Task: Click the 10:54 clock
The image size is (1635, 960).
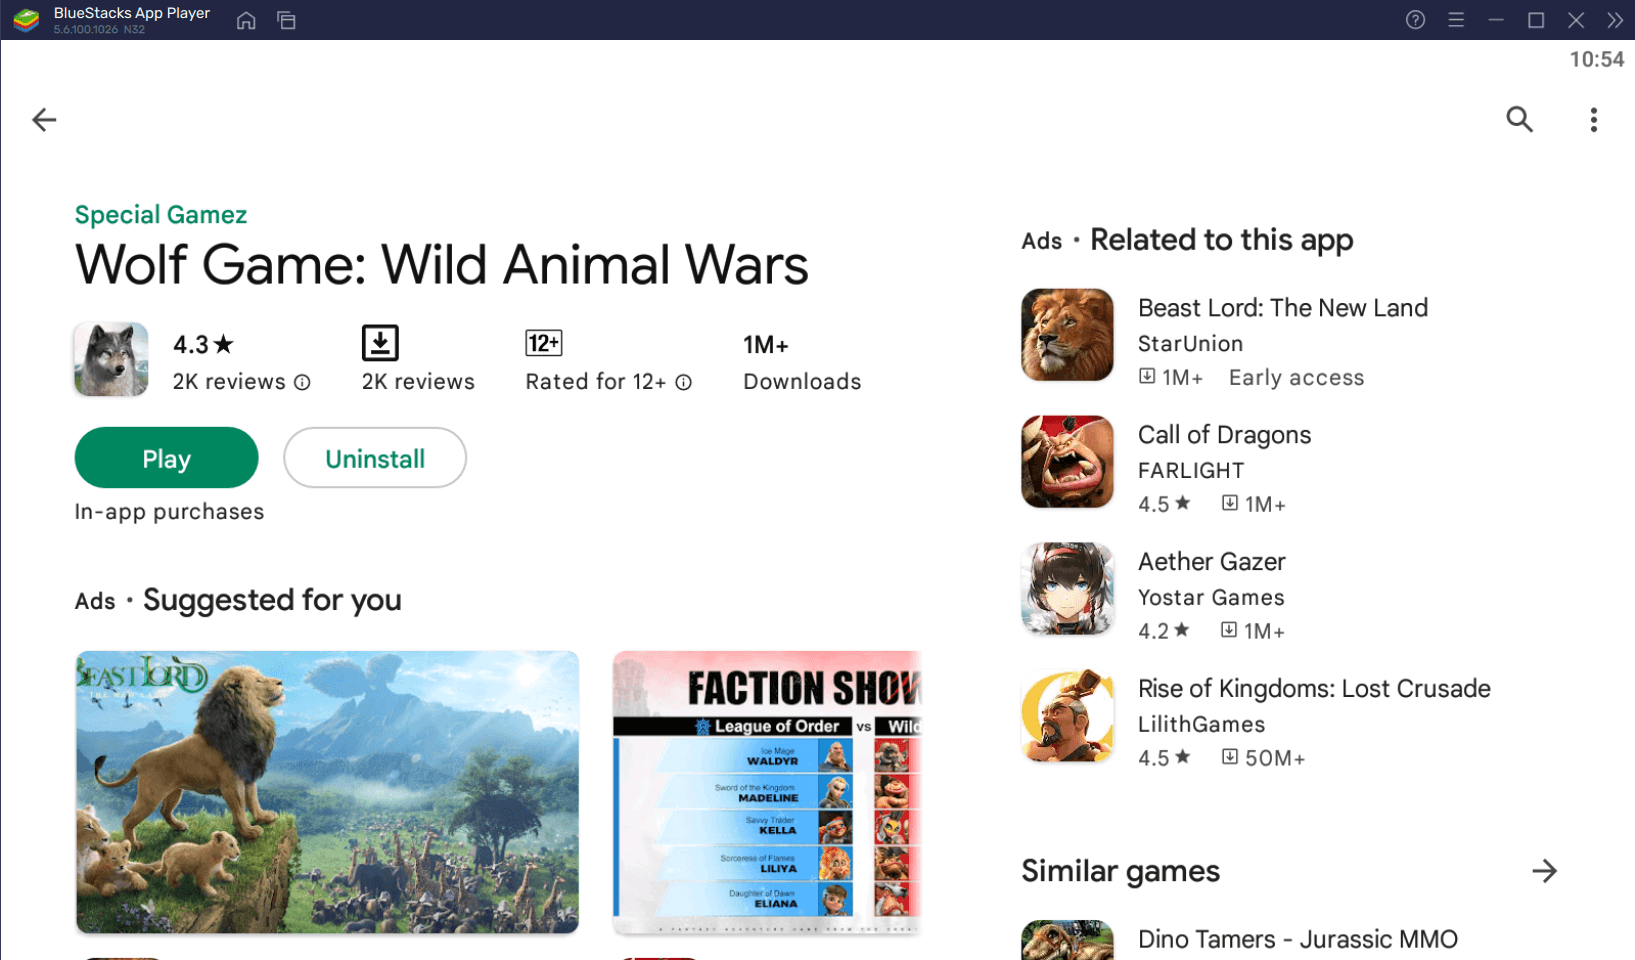Action: click(1596, 60)
